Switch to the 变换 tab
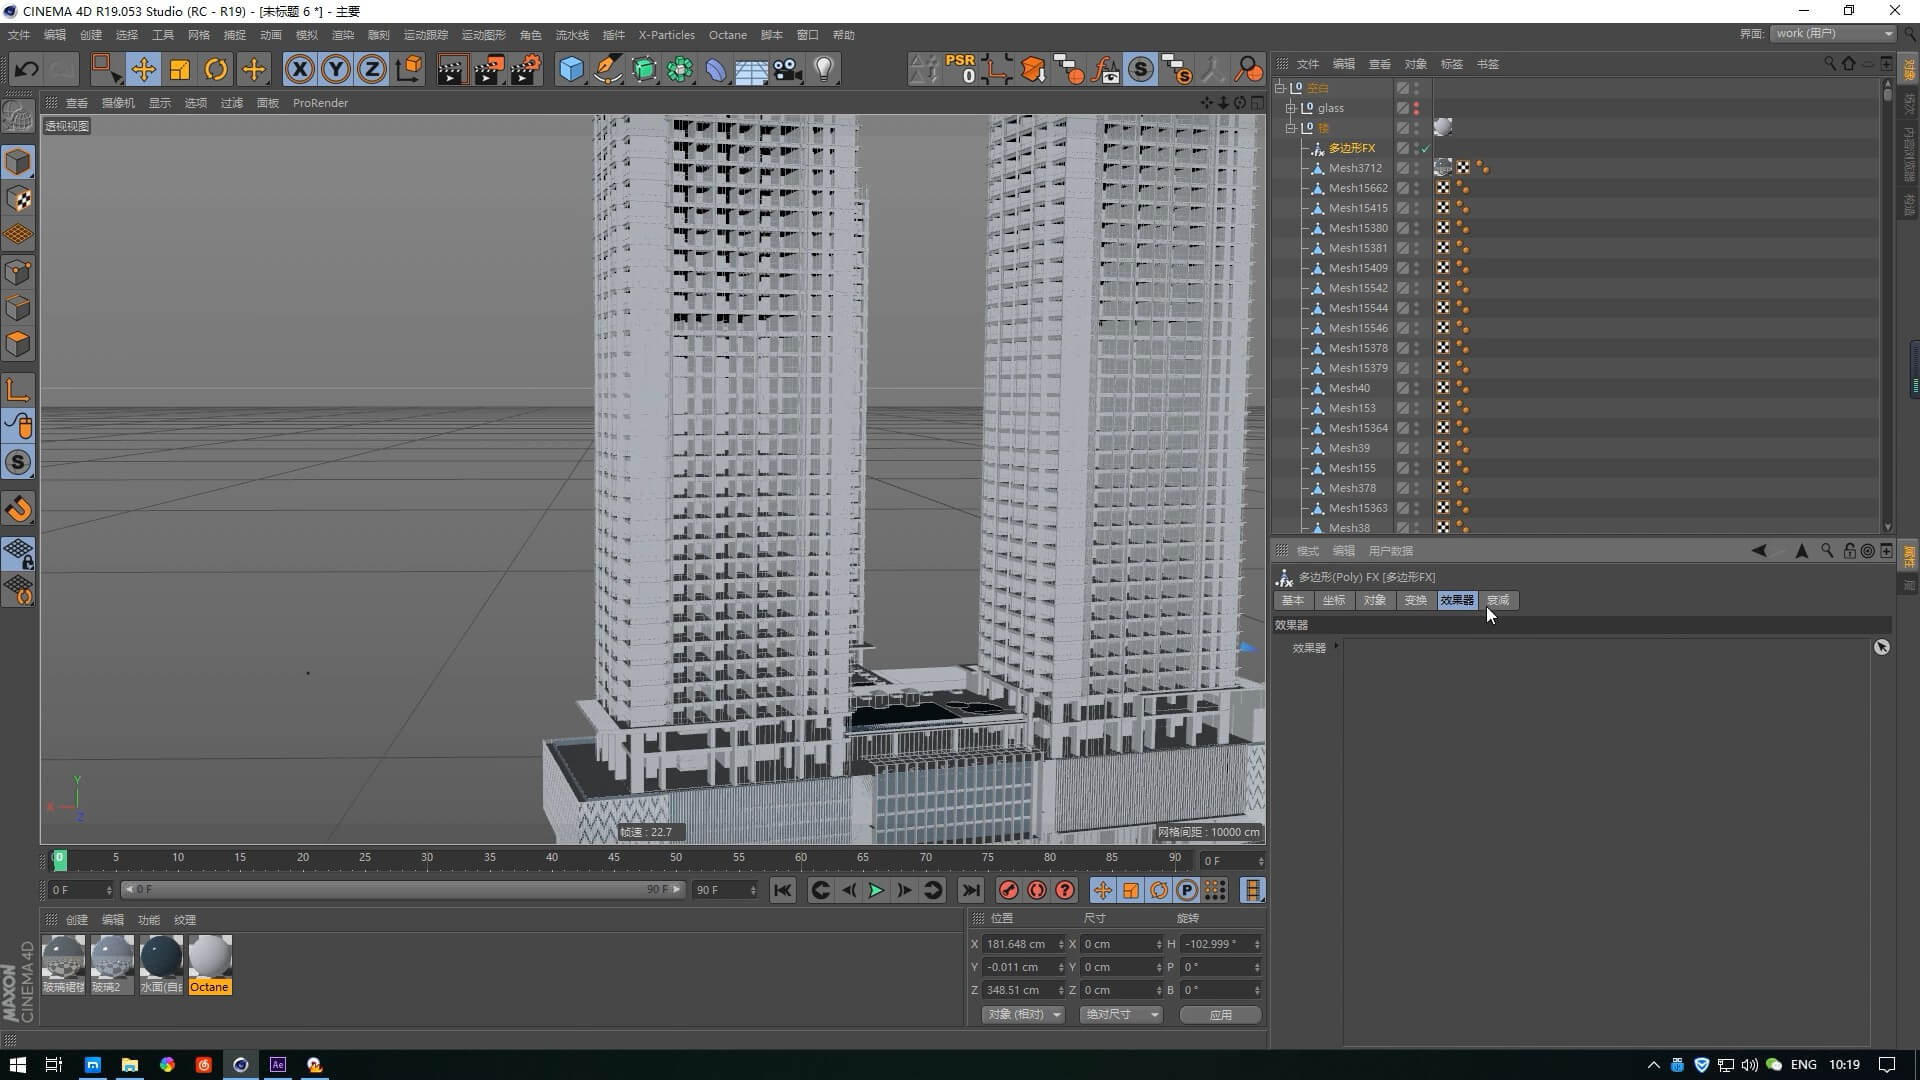Screen dimensions: 1920x1080 [x=1415, y=600]
